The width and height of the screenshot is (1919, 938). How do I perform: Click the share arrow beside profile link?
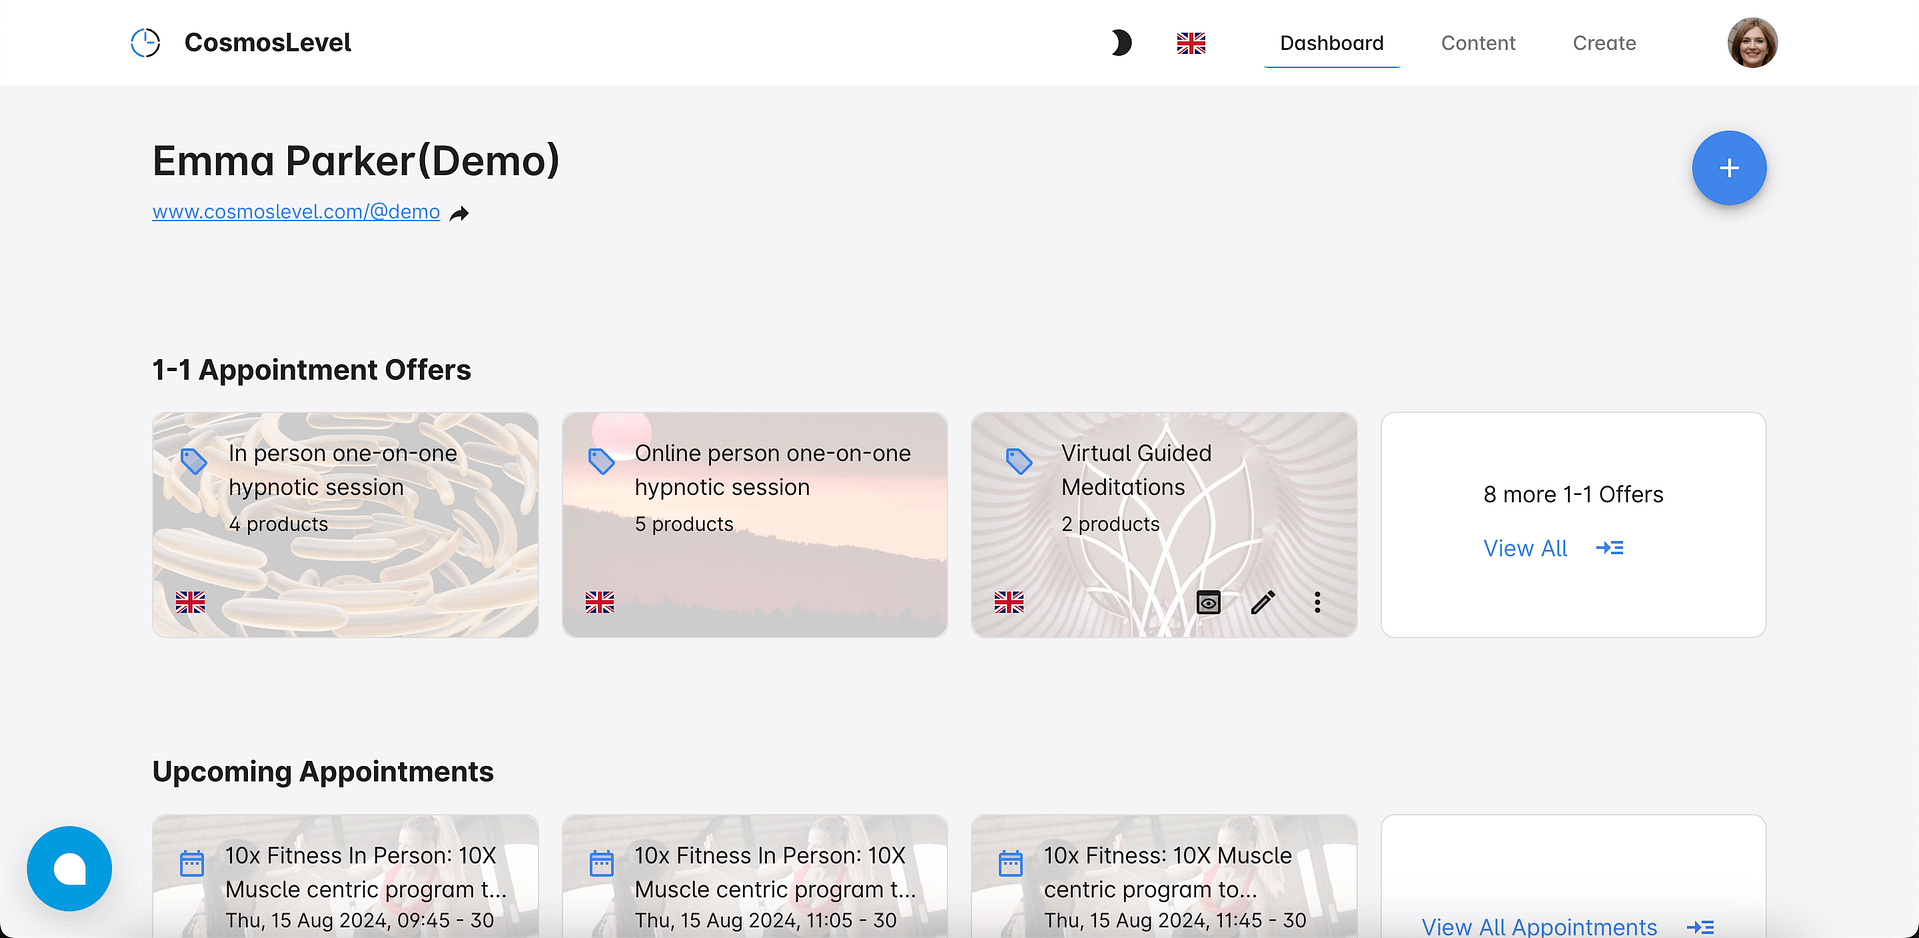459,213
